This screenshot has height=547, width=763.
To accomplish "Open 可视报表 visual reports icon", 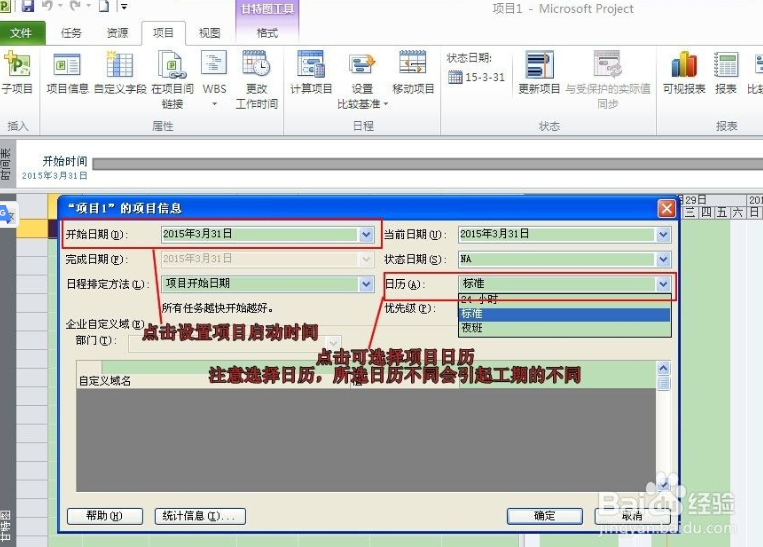I will tap(684, 67).
